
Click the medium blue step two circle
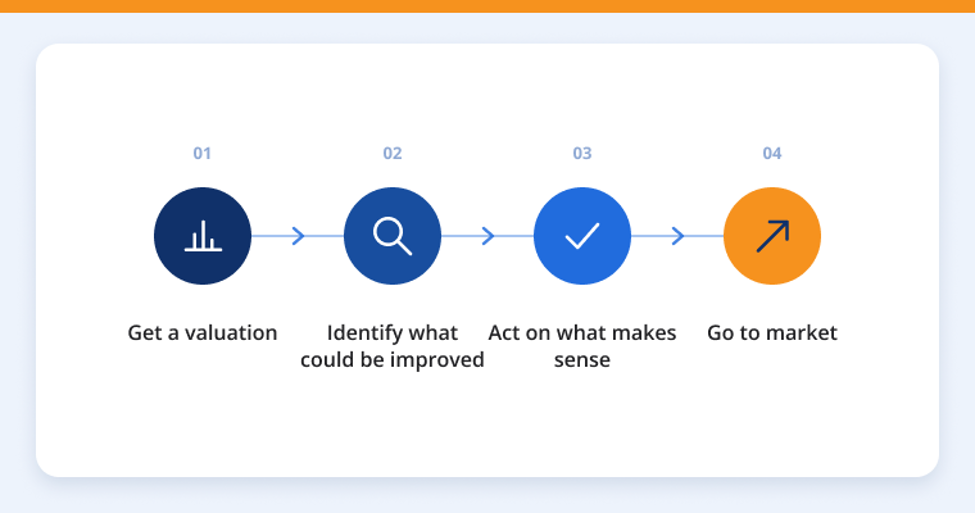tap(392, 236)
